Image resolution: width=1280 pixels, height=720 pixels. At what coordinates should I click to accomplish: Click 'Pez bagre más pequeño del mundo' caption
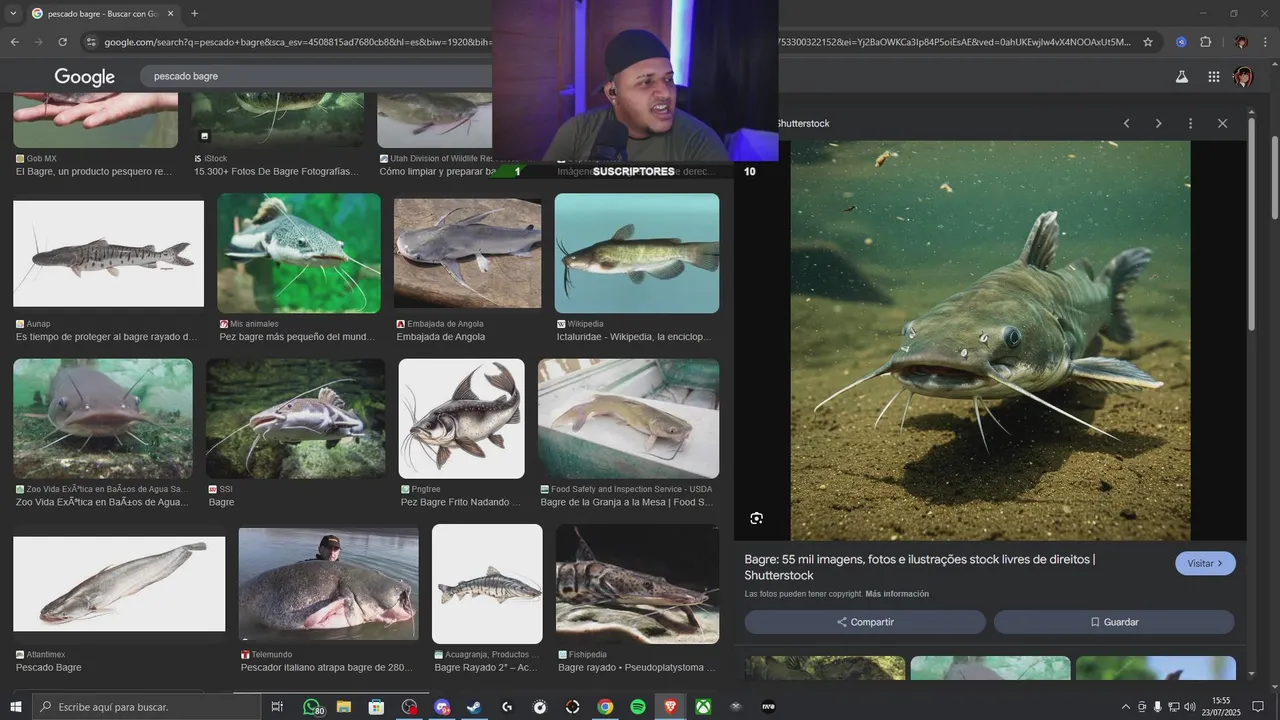[298, 337]
